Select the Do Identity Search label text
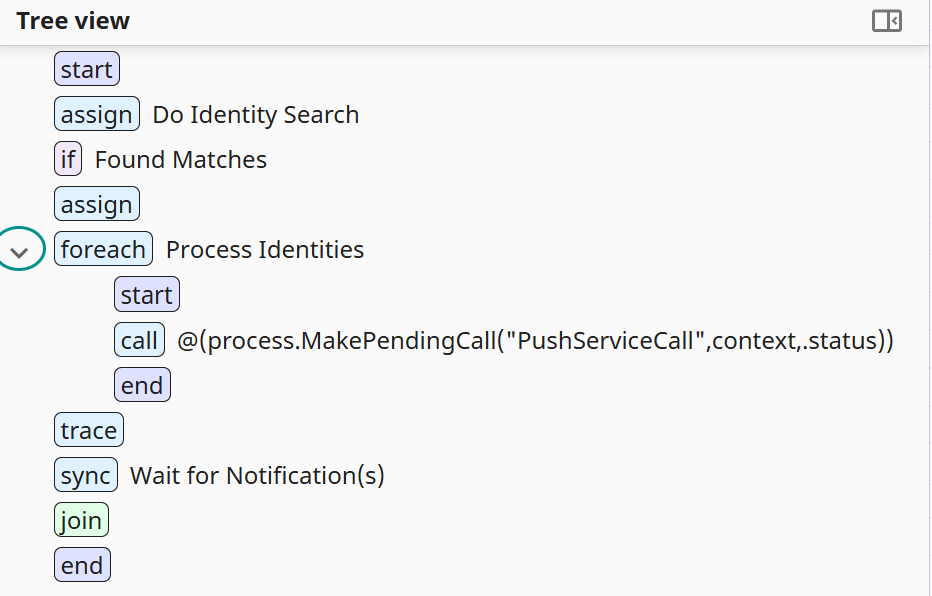 255,115
